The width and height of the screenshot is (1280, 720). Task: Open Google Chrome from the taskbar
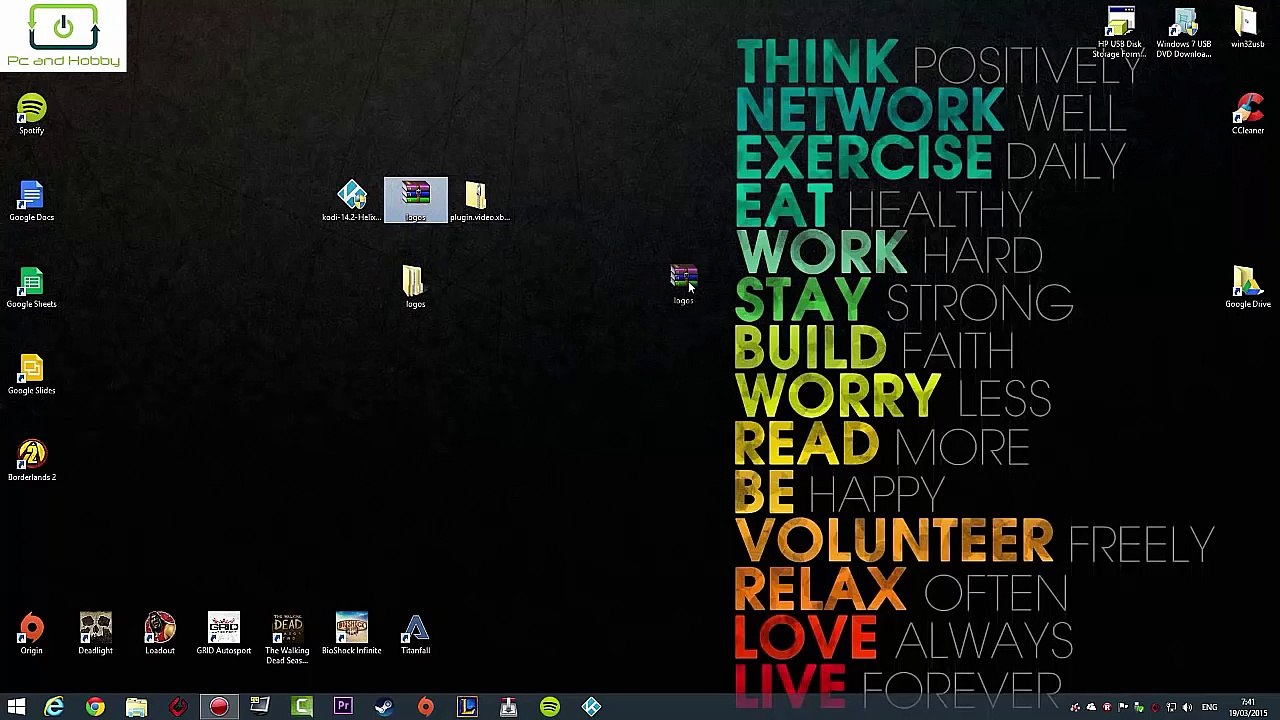pyautogui.click(x=95, y=708)
